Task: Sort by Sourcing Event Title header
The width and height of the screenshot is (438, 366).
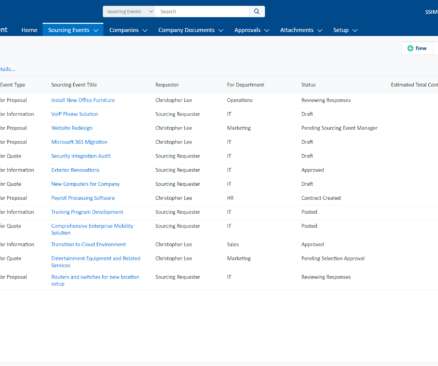Action: coord(74,85)
